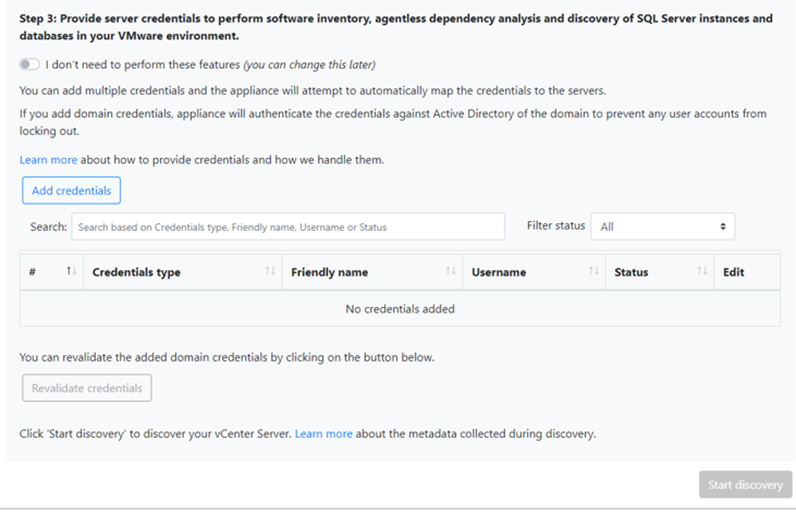Click the # column header label
This screenshot has width=796, height=527.
click(33, 272)
